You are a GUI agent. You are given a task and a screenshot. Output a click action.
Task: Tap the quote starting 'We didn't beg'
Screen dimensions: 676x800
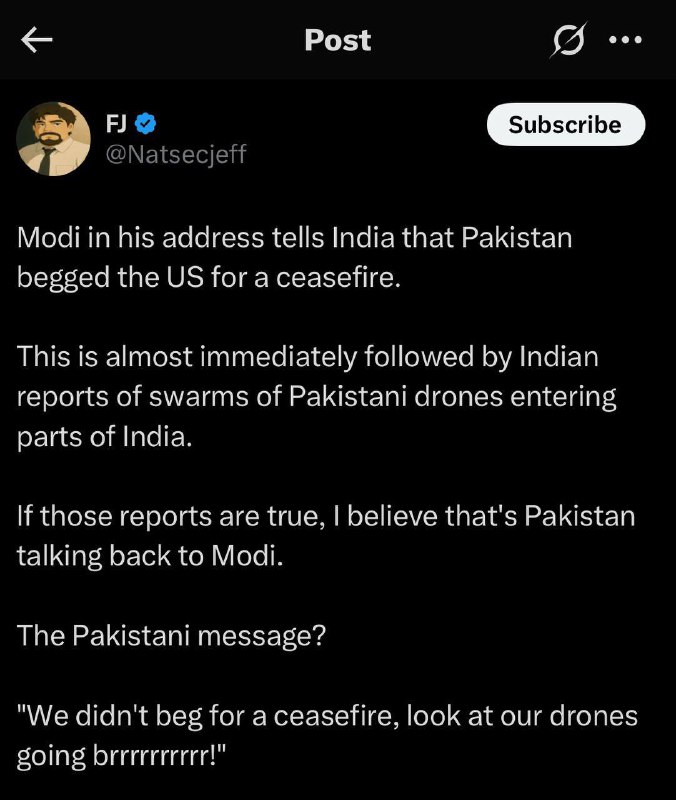pyautogui.click(x=327, y=735)
